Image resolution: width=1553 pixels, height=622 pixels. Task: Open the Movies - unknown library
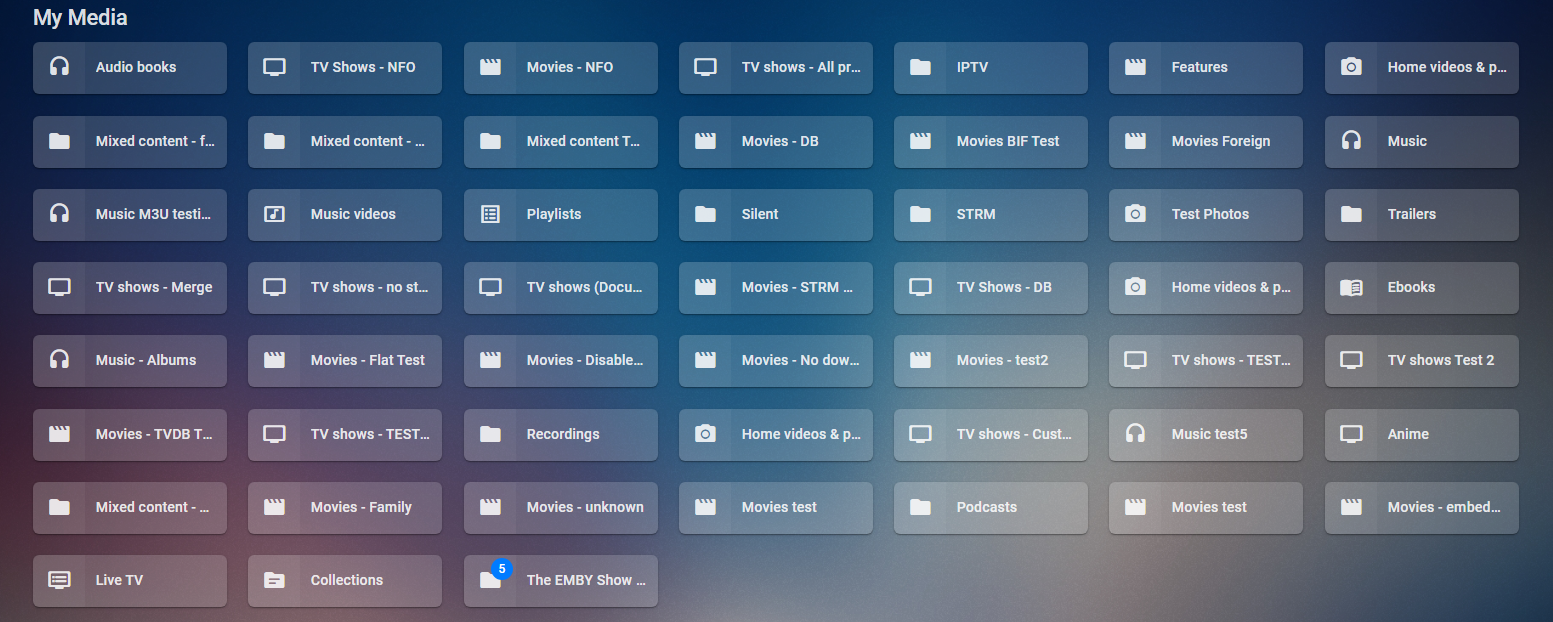(561, 507)
